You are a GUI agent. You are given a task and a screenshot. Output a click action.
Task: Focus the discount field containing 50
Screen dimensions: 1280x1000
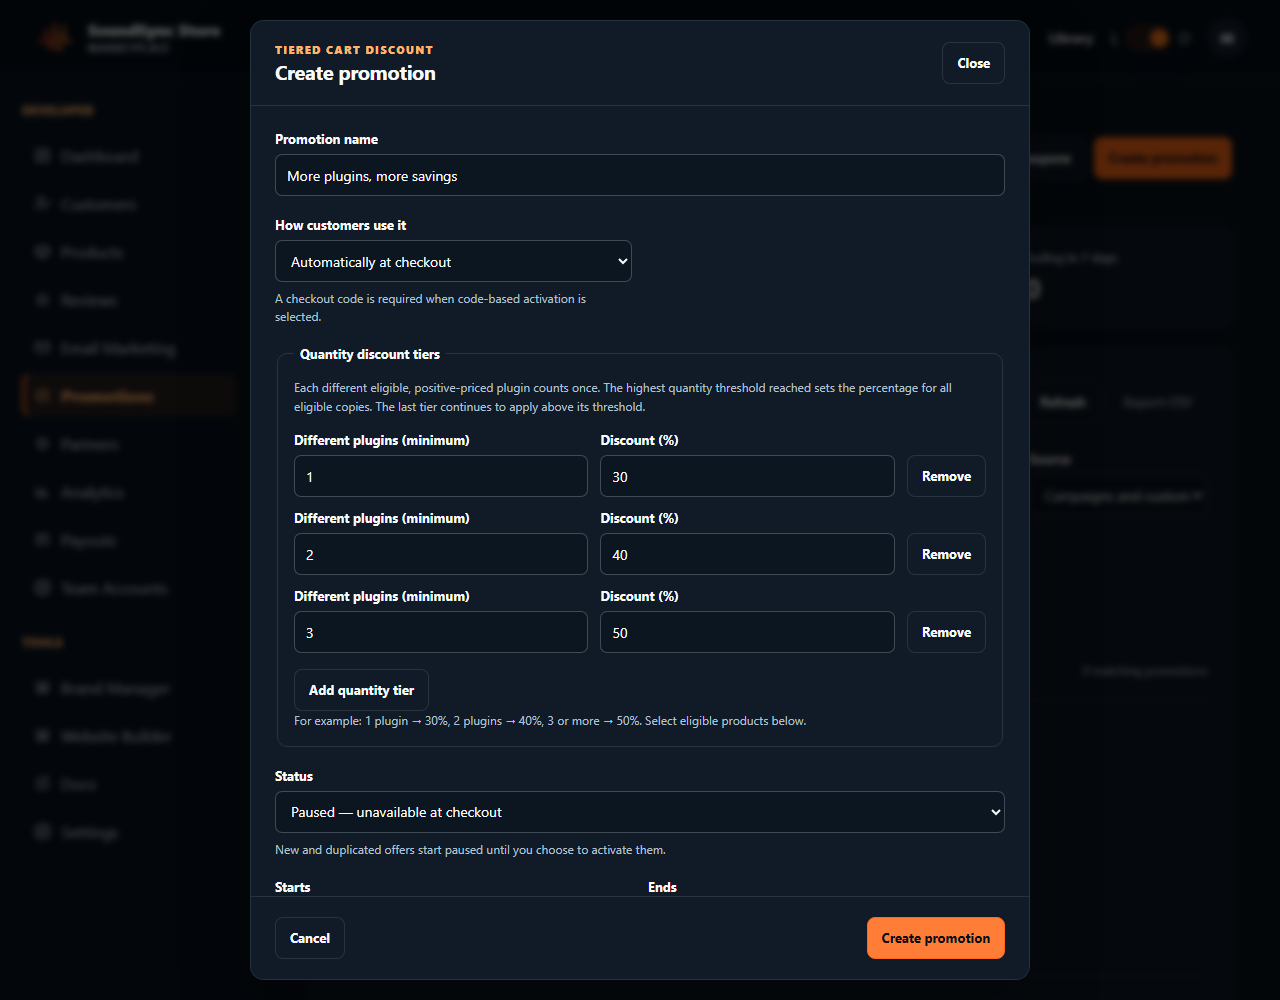pyautogui.click(x=747, y=632)
